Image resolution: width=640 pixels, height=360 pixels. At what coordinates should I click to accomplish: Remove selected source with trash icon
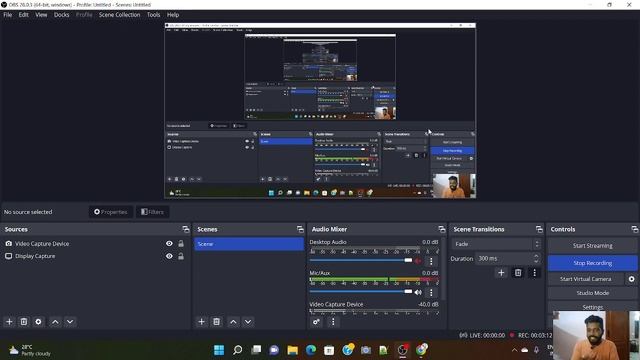click(x=24, y=322)
